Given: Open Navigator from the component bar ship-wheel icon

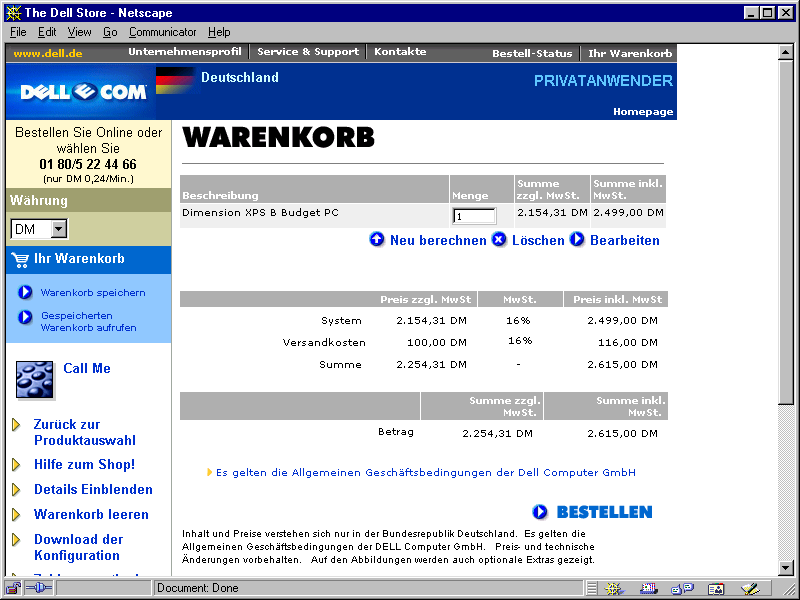Looking at the screenshot, I should click(x=614, y=589).
